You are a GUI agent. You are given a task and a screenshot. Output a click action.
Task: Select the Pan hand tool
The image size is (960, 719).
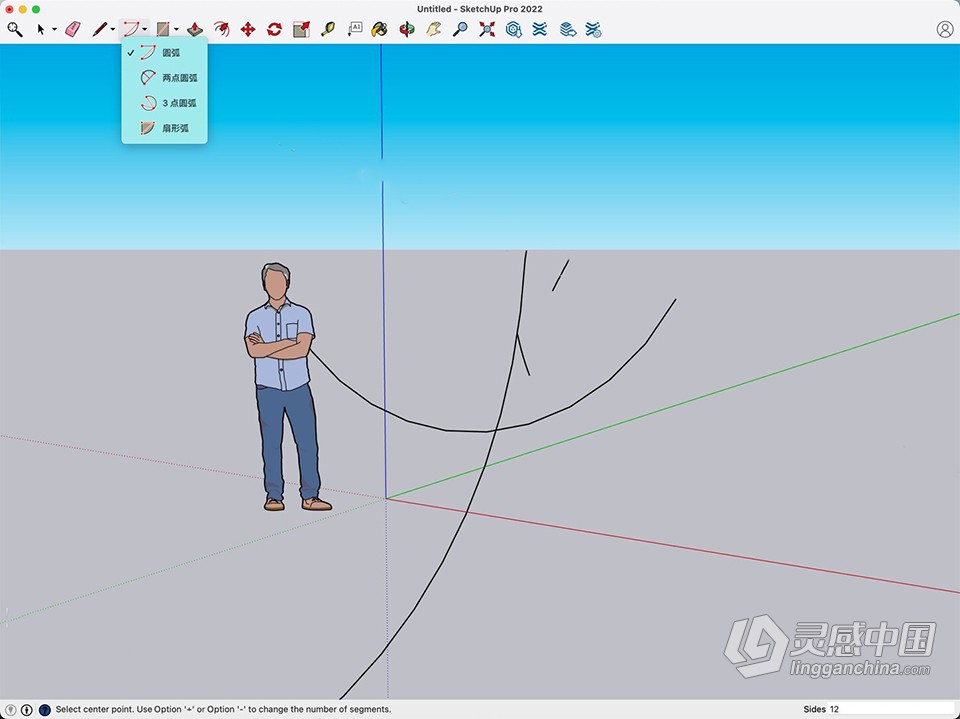click(433, 29)
